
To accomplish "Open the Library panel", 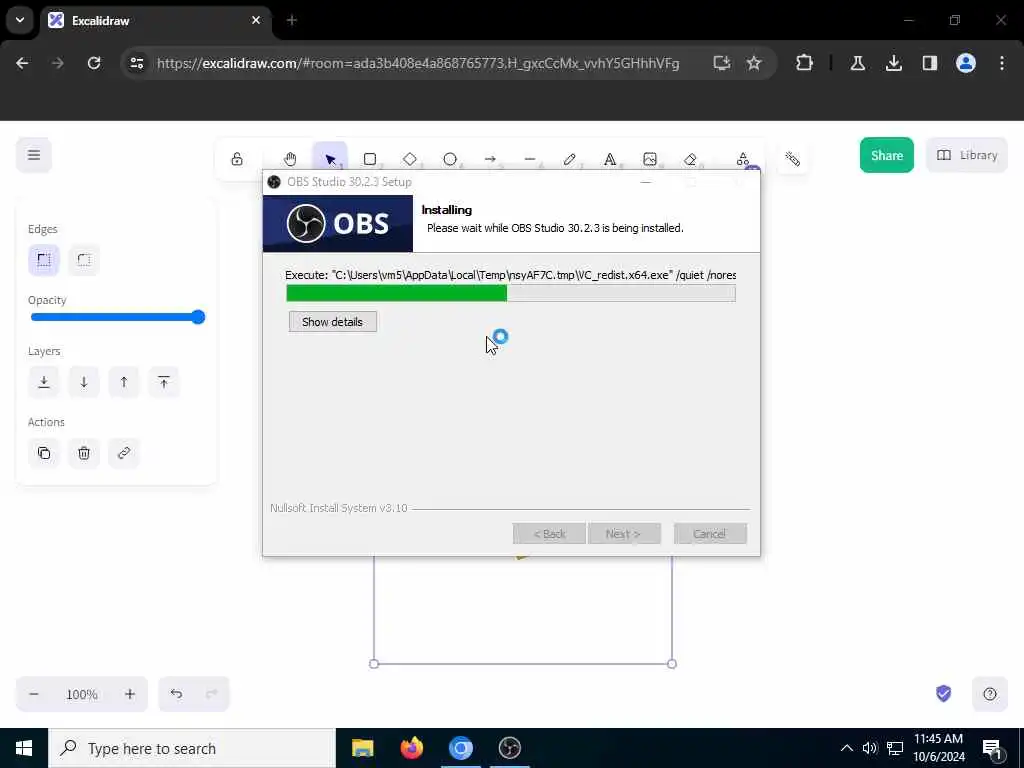I will click(967, 155).
